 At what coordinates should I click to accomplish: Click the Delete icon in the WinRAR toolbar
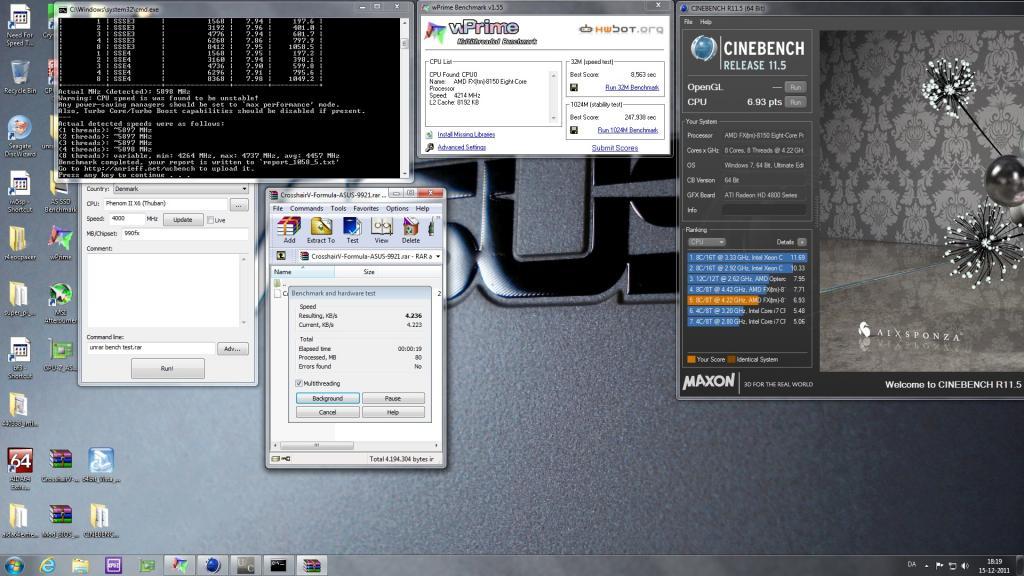click(x=411, y=229)
